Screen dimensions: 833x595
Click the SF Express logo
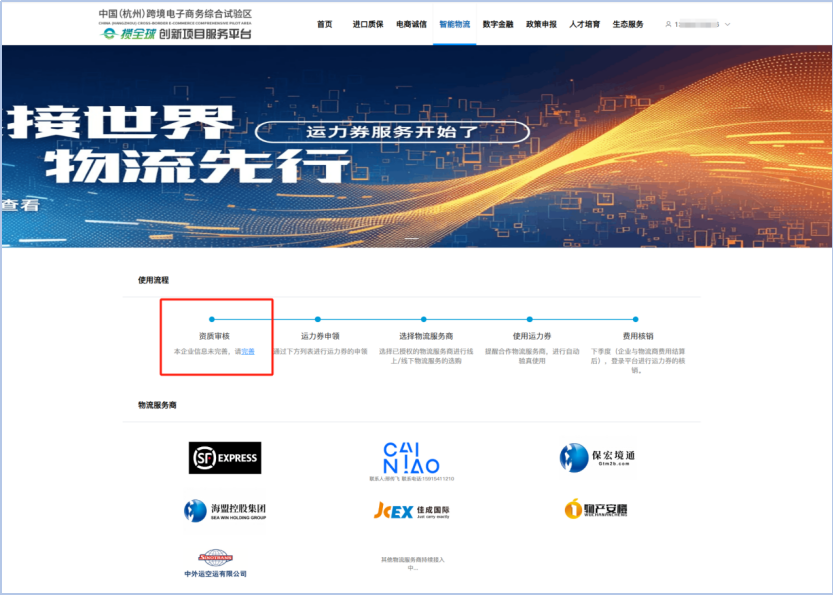tap(225, 458)
